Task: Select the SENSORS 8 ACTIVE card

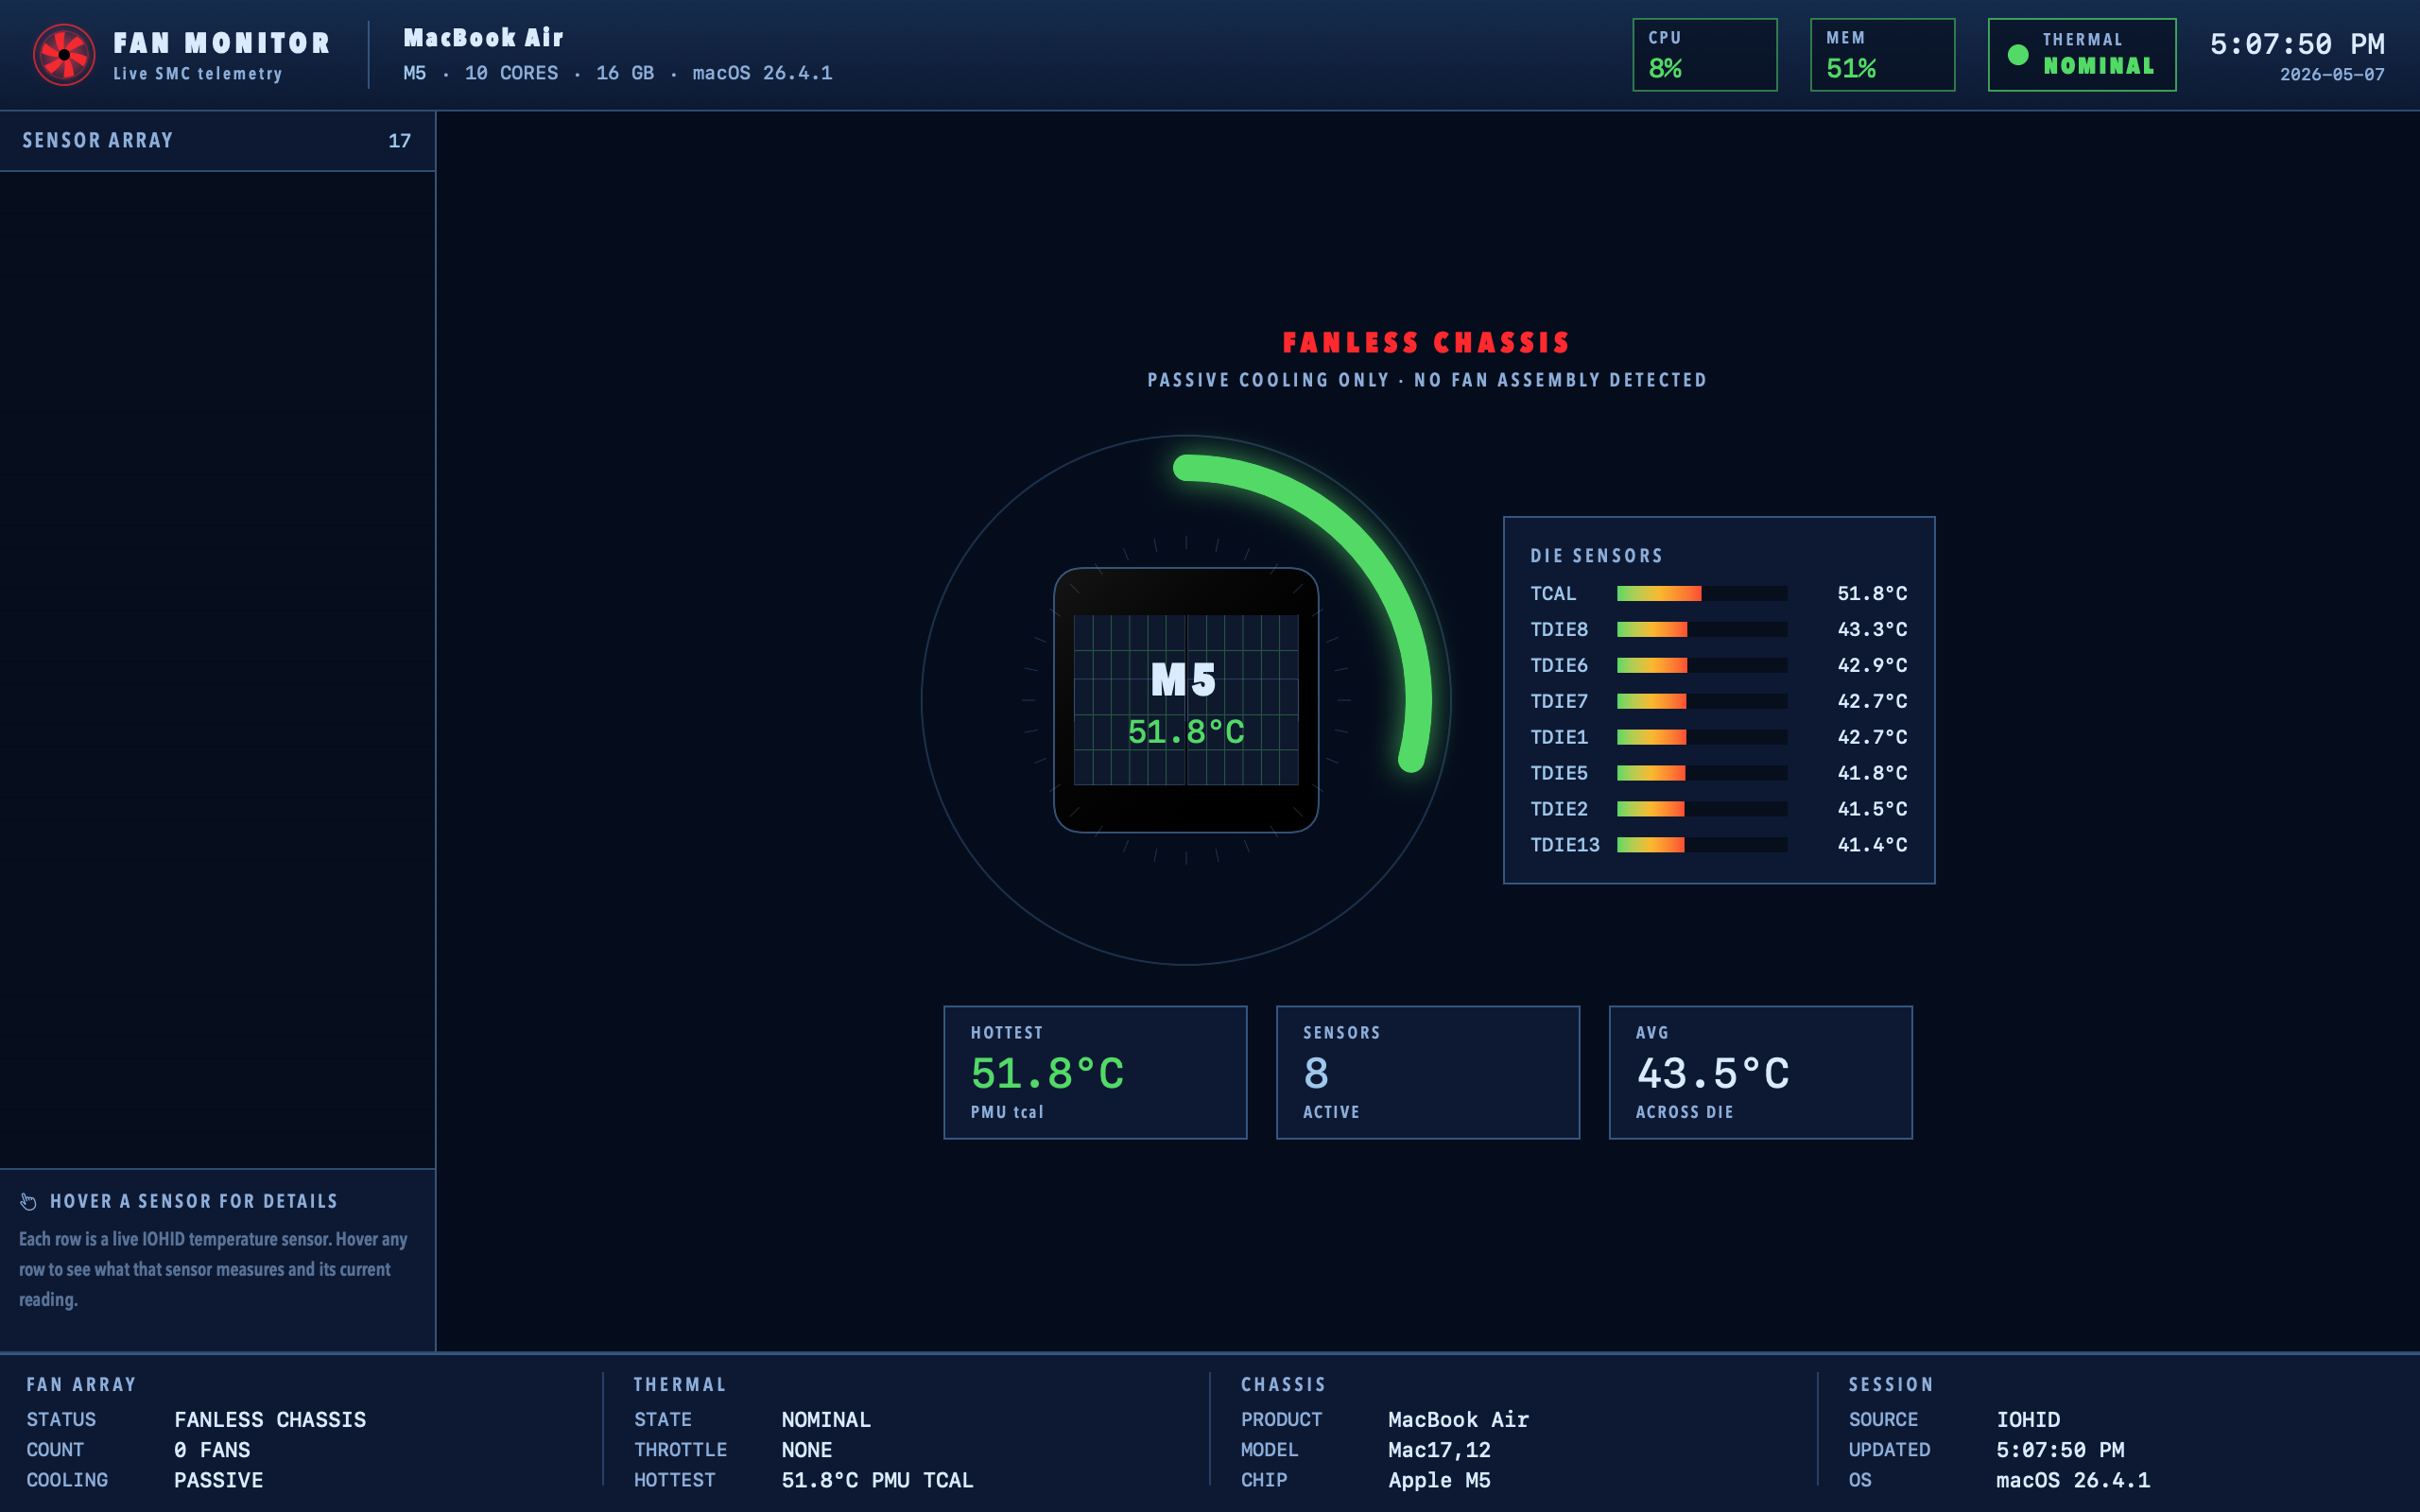Action: [1428, 1072]
